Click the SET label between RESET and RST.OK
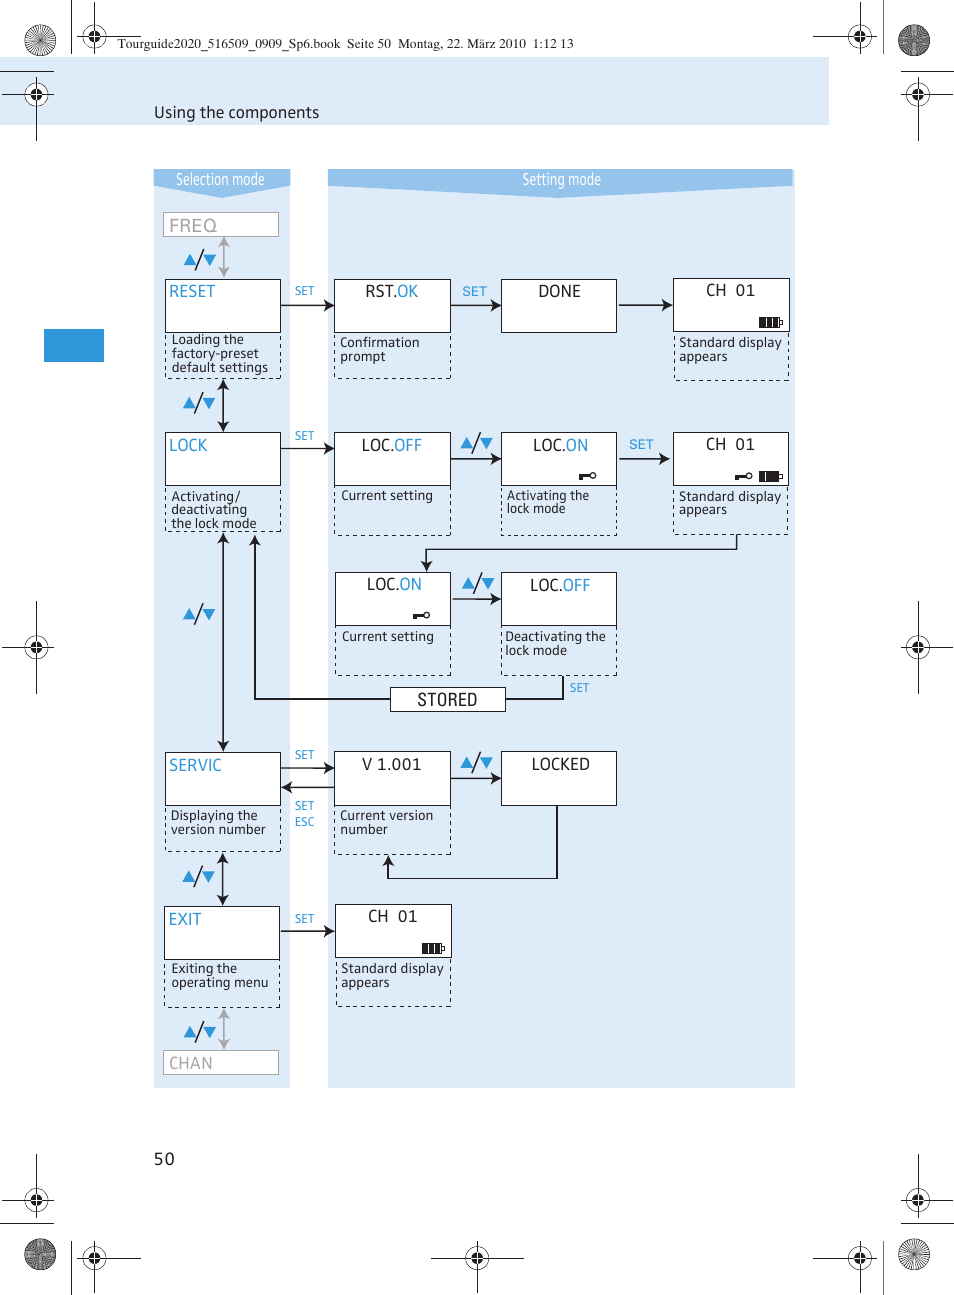Screen dimensions: 954x1295 coord(304,291)
